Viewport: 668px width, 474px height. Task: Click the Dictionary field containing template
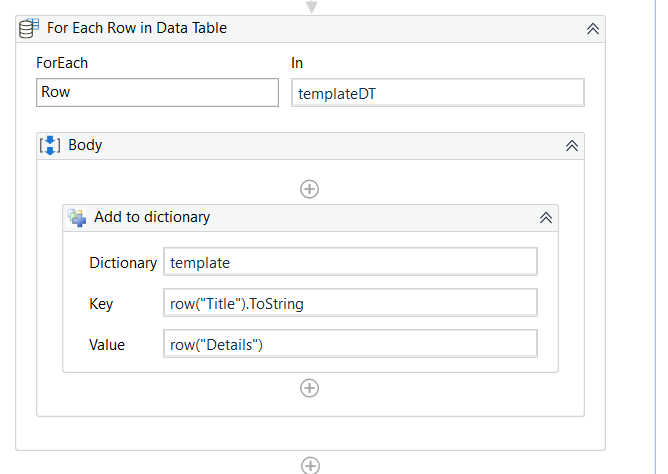tap(350, 262)
